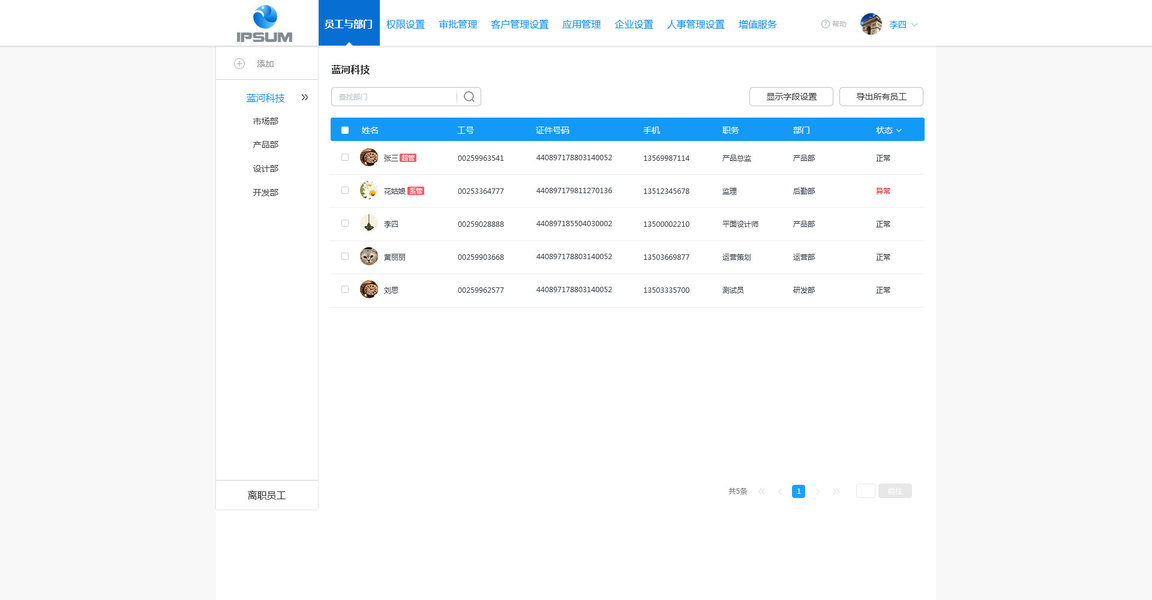Open the 离职员工 section
The image size is (1152, 600).
(x=267, y=495)
